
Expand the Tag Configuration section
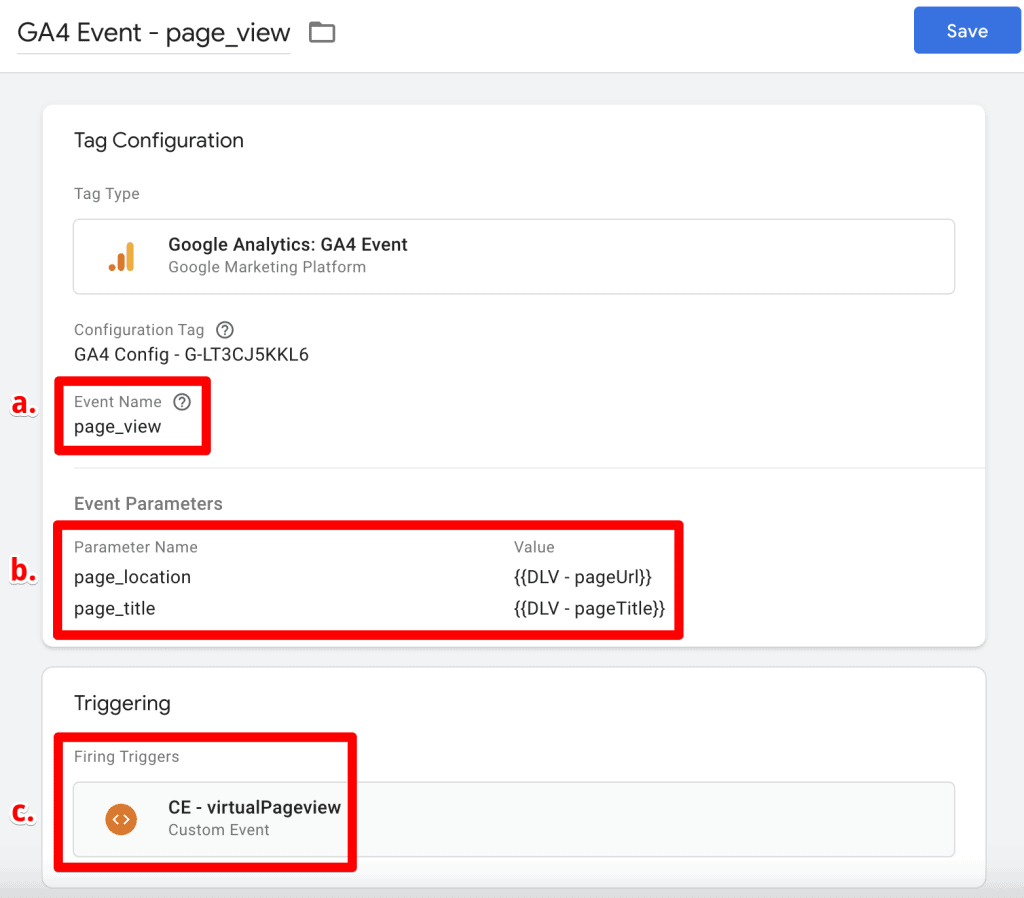click(x=159, y=140)
